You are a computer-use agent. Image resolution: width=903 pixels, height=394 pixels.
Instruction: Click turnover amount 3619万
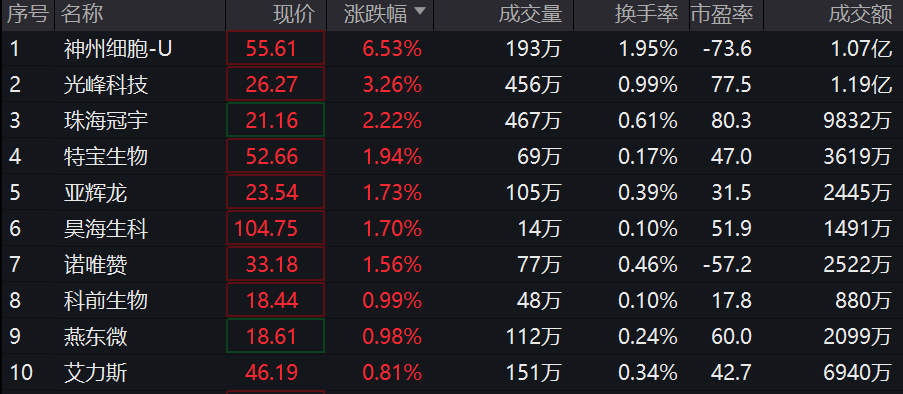click(858, 156)
